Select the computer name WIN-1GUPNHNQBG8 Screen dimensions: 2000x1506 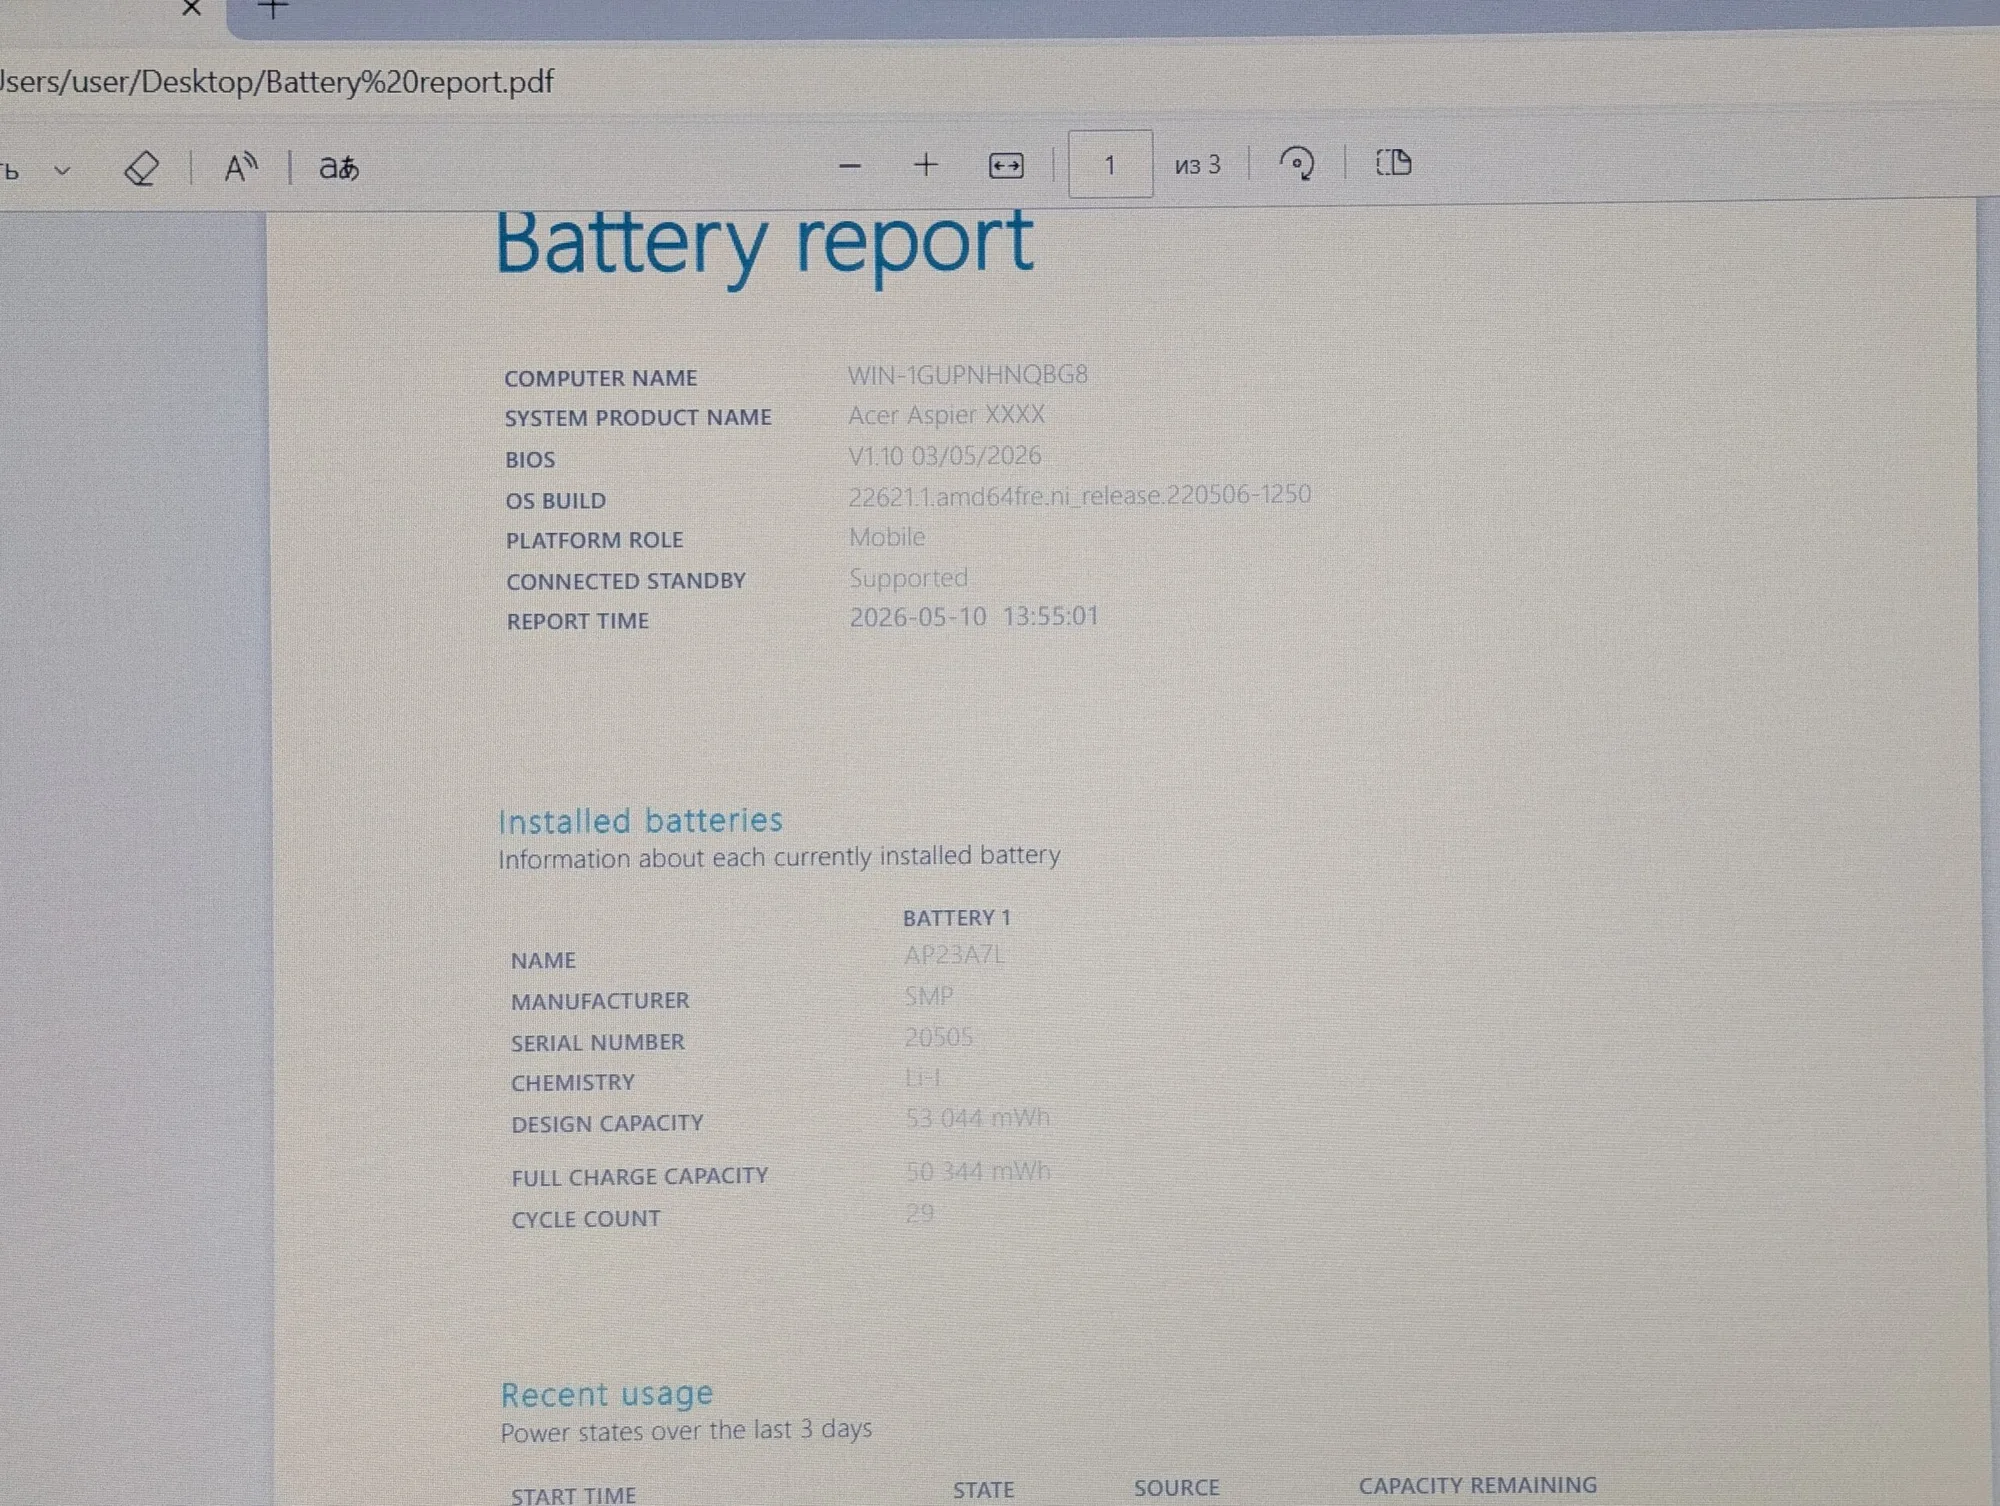968,375
